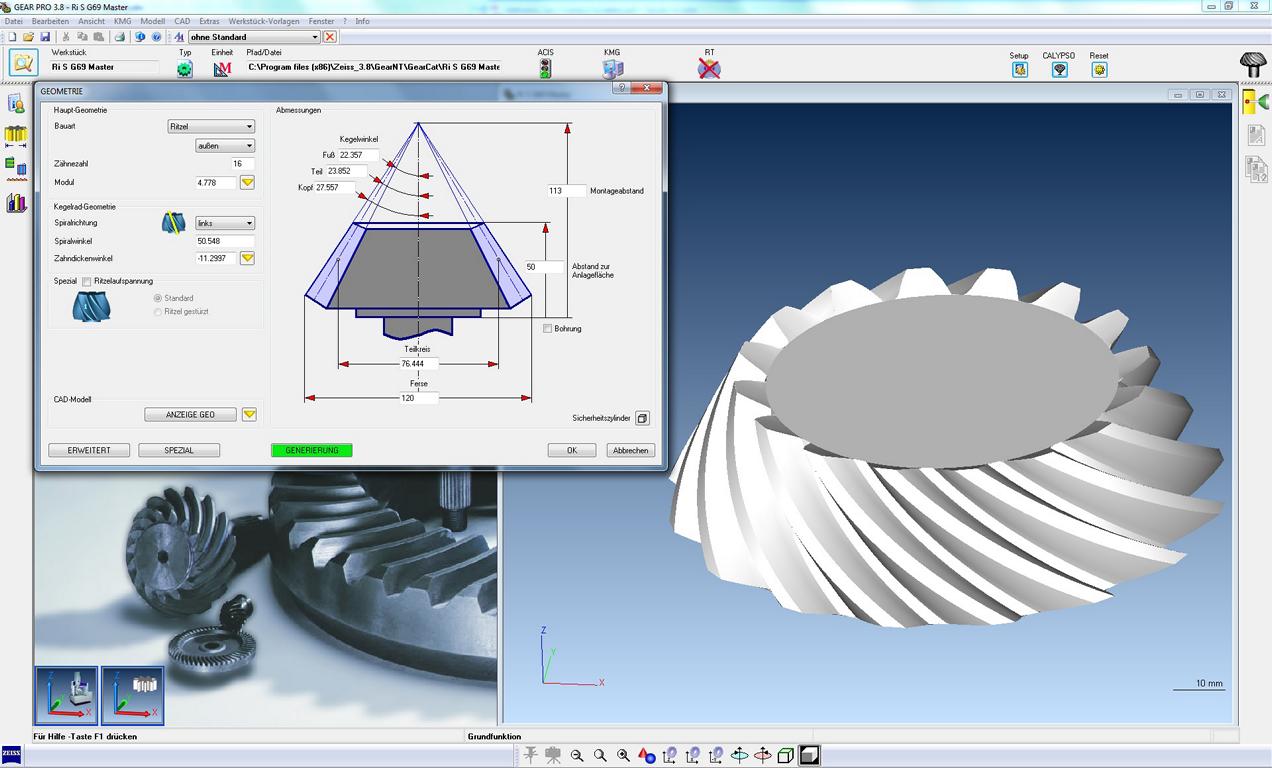1272x768 pixels.
Task: Open the Setup icon
Action: pos(1019,70)
